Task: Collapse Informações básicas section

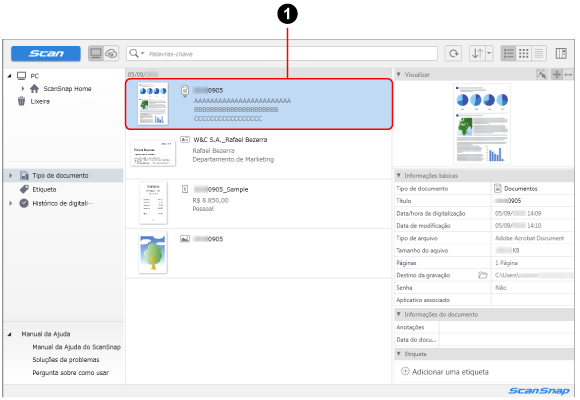Action: [398, 175]
